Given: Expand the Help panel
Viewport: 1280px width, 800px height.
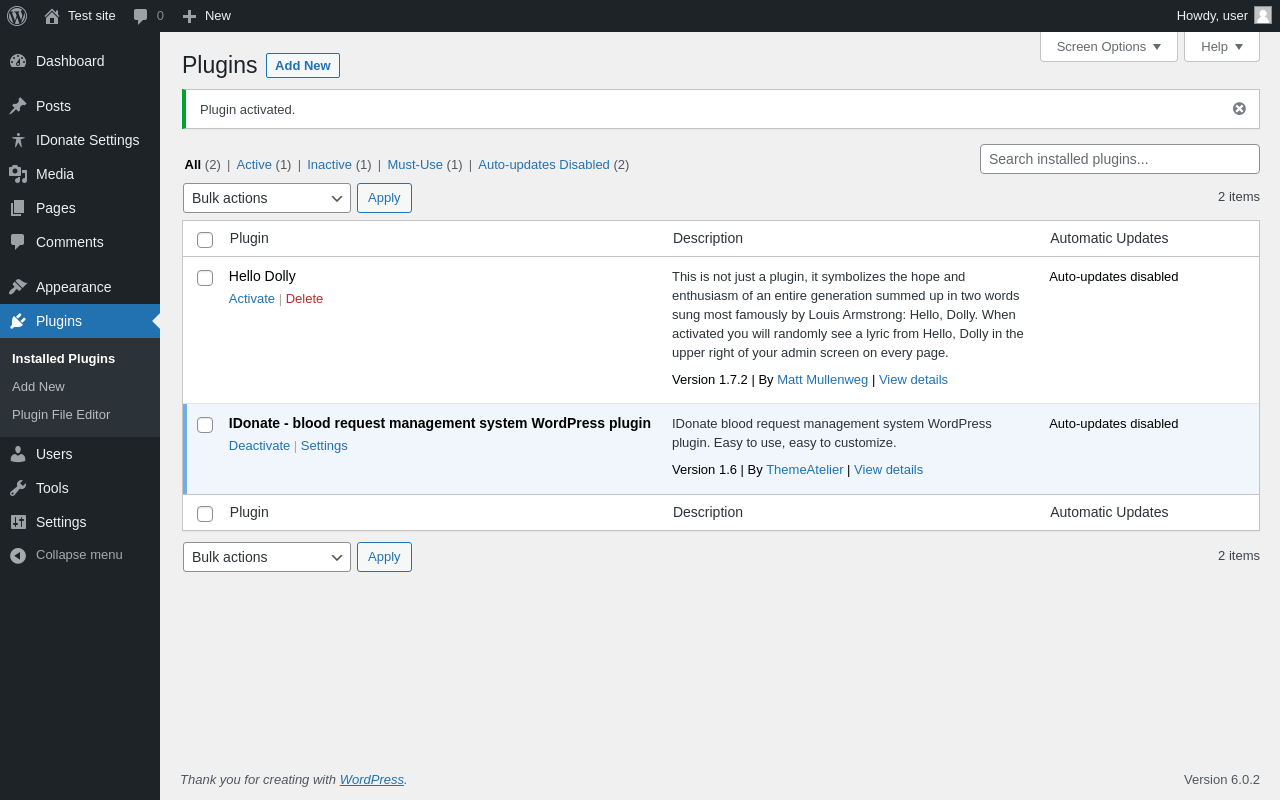Looking at the screenshot, I should pyautogui.click(x=1221, y=46).
